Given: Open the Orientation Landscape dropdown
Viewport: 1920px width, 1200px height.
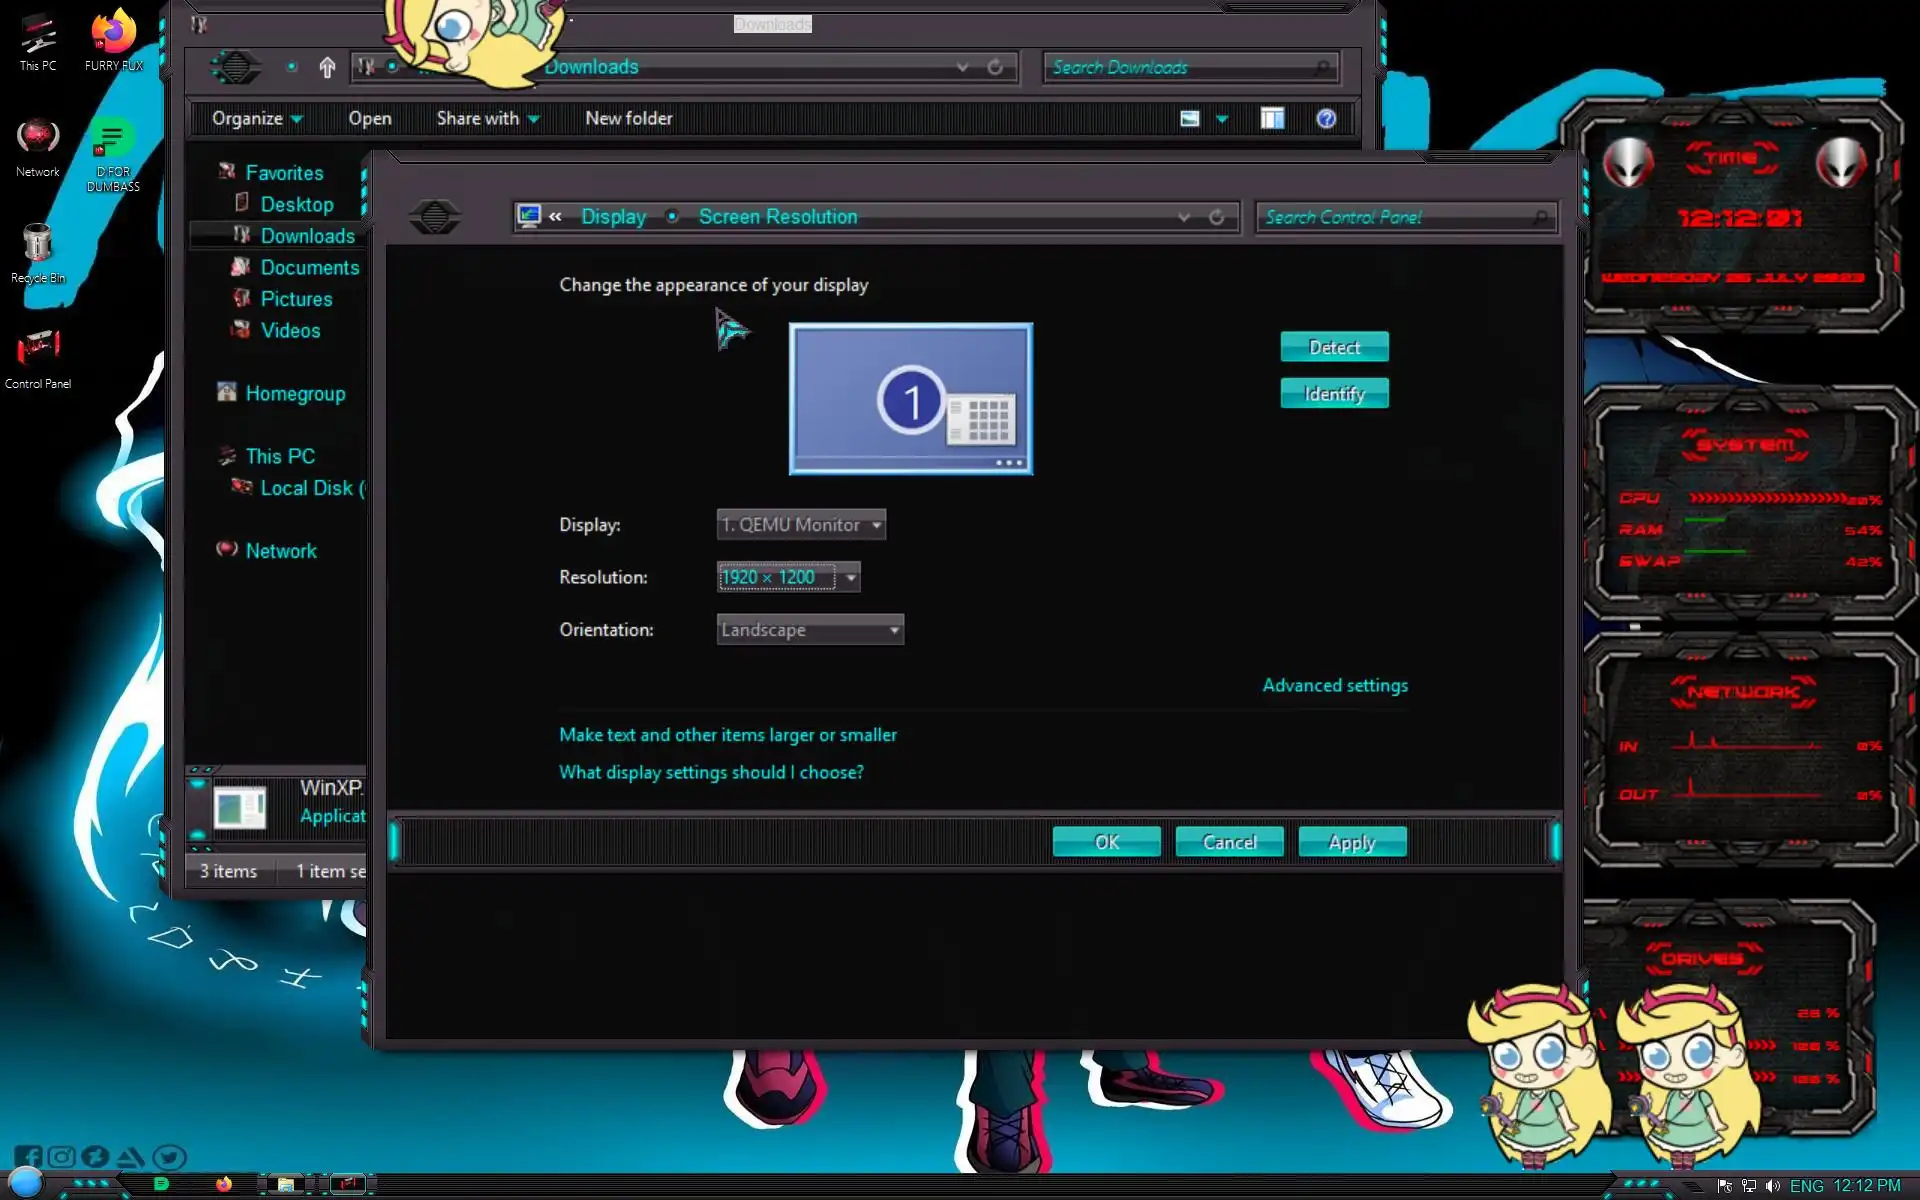Looking at the screenshot, I should tap(810, 630).
